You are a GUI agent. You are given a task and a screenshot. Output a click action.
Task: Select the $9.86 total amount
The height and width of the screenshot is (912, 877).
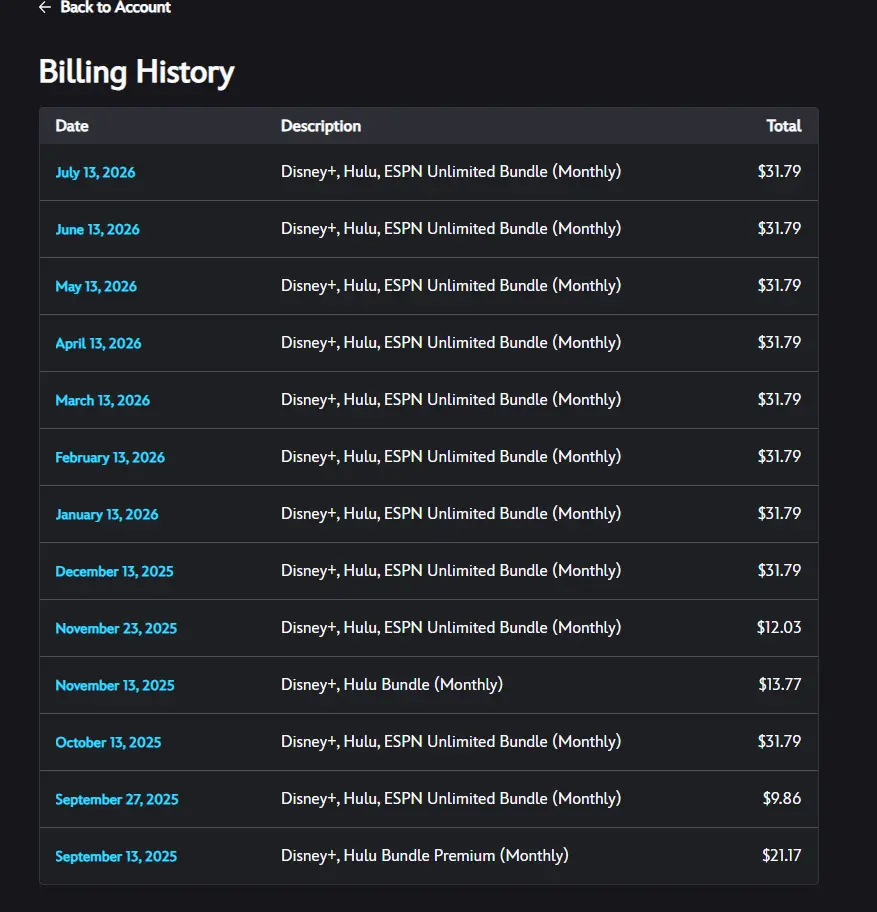(x=782, y=798)
